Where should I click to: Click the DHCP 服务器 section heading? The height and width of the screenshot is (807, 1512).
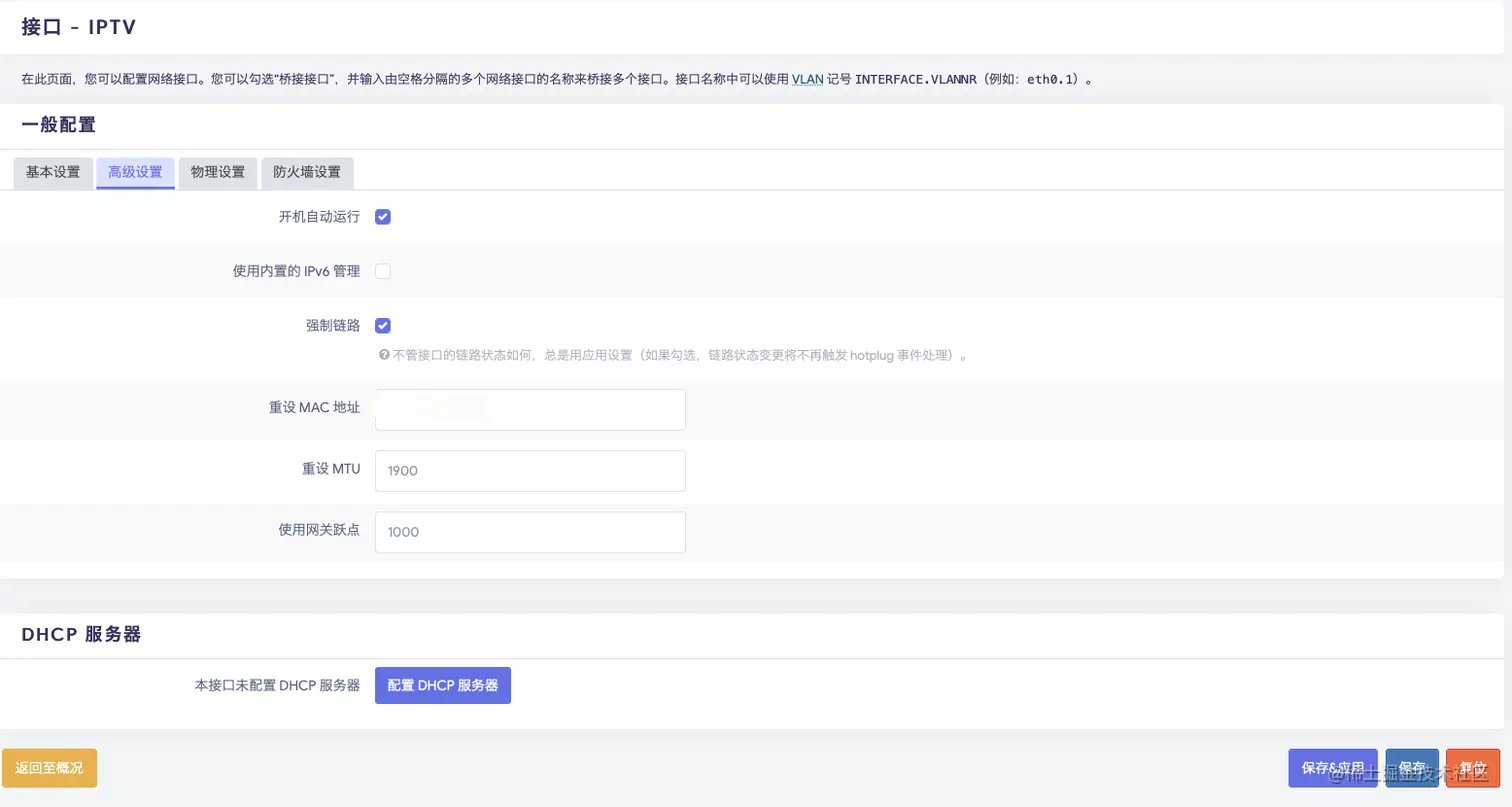tap(81, 635)
